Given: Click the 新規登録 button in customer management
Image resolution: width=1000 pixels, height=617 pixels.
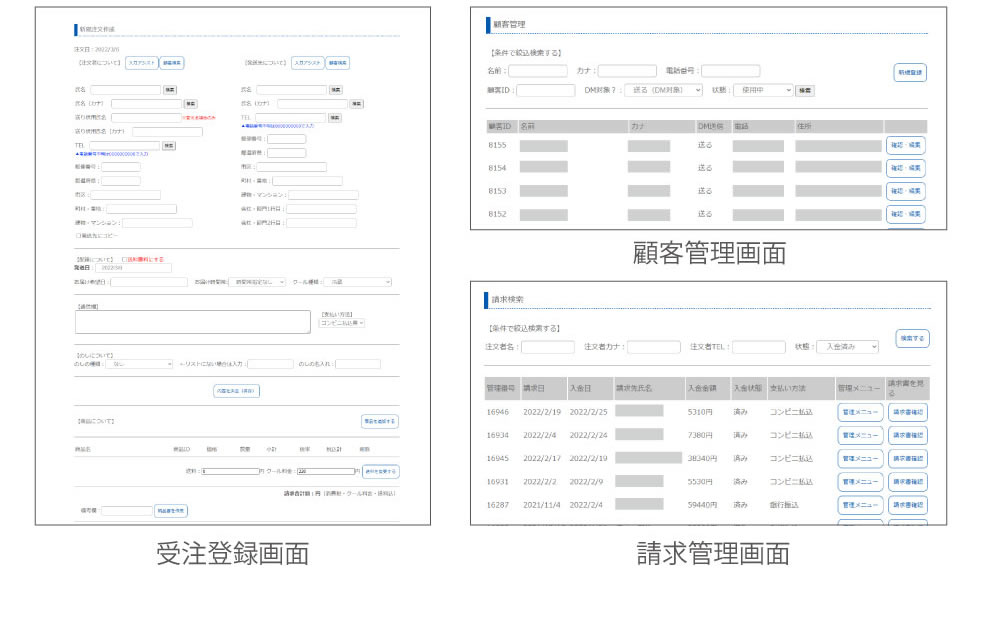Looking at the screenshot, I should coord(909,72).
